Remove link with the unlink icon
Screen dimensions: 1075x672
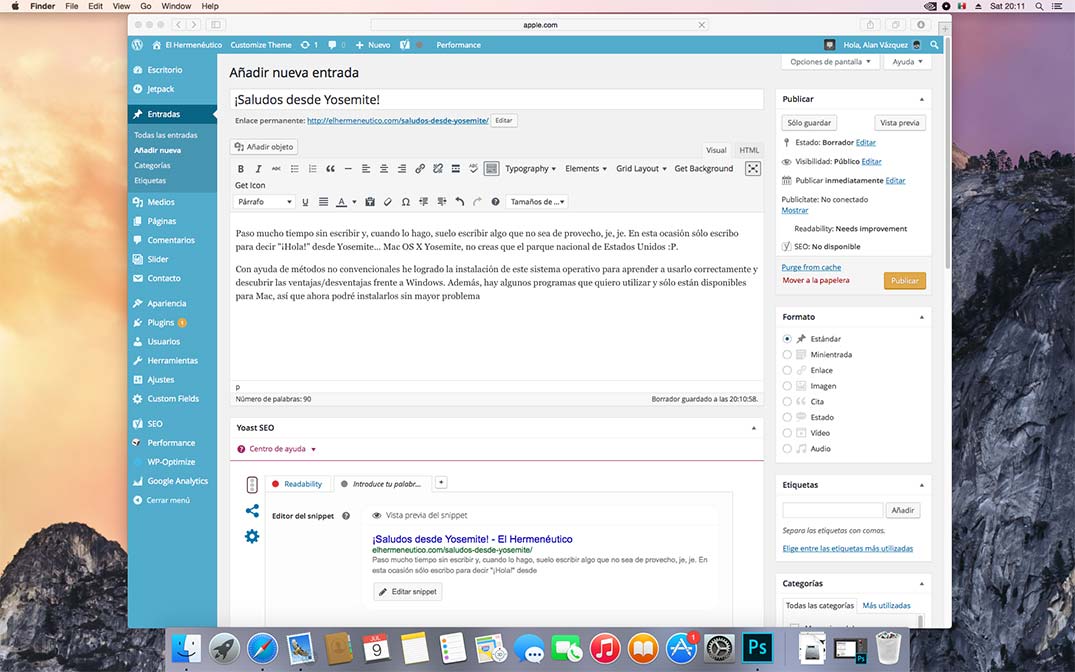coord(437,169)
